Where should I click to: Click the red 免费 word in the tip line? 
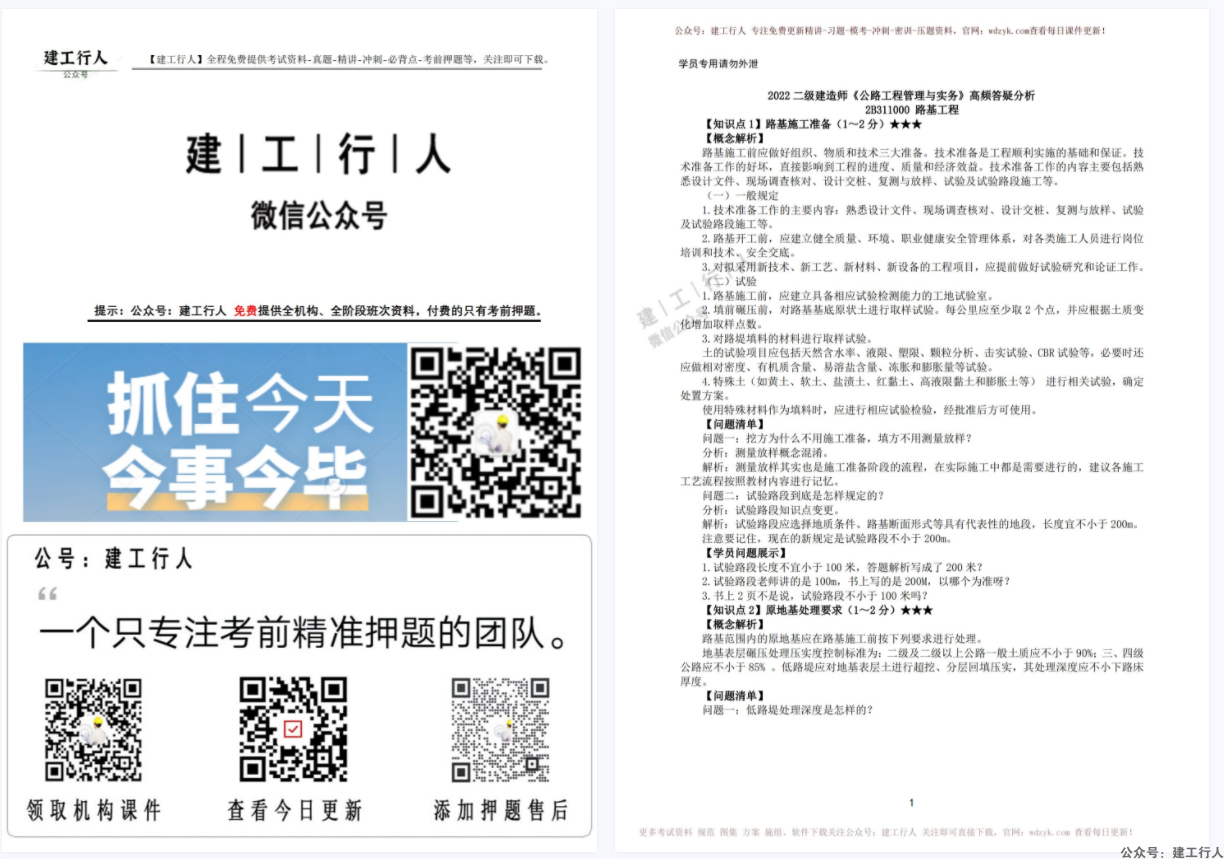[245, 311]
